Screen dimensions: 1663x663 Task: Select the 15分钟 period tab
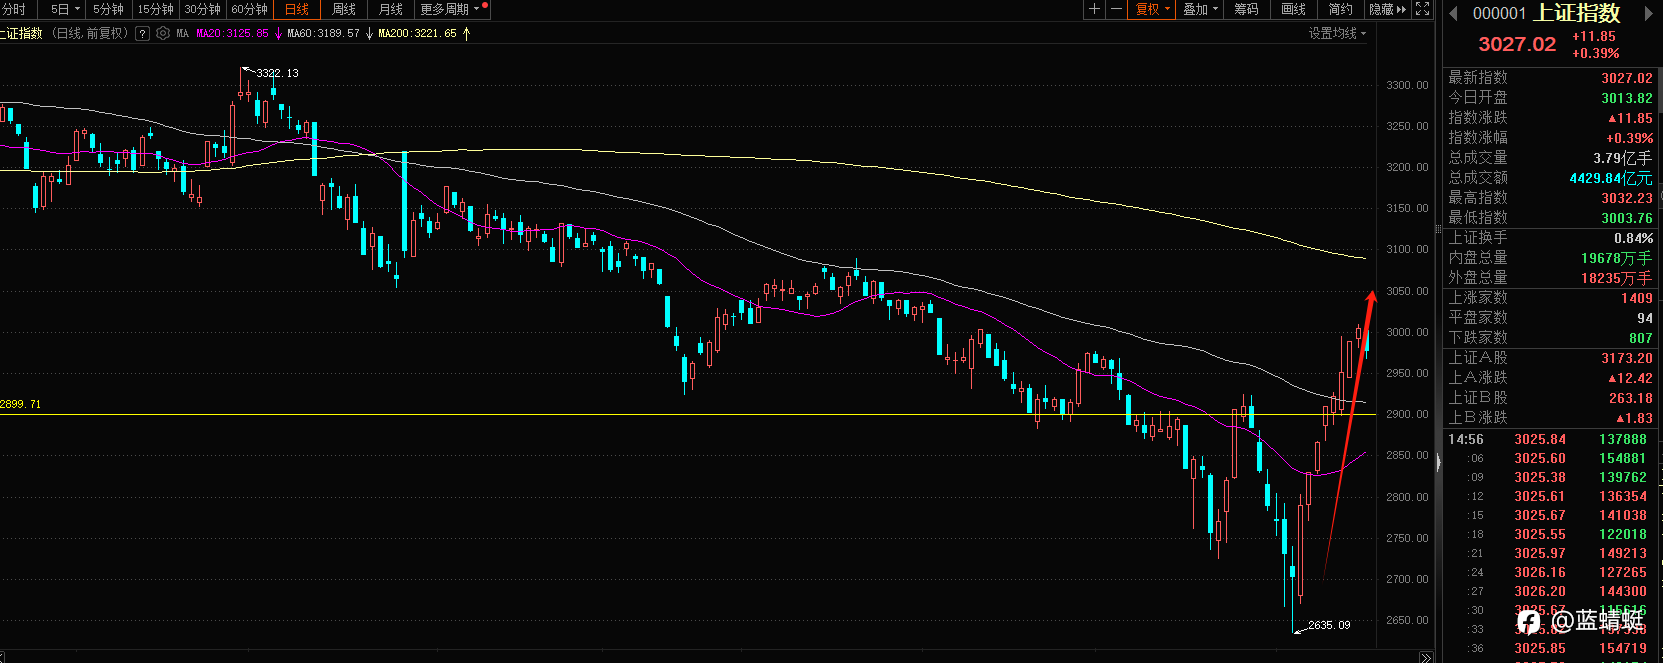point(155,9)
